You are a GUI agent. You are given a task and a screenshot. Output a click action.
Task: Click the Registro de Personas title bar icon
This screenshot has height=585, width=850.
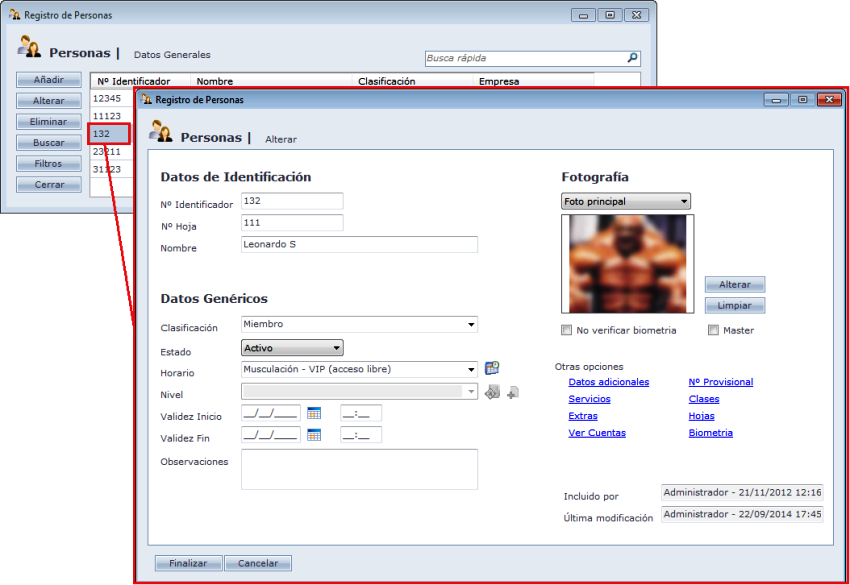[x=147, y=100]
